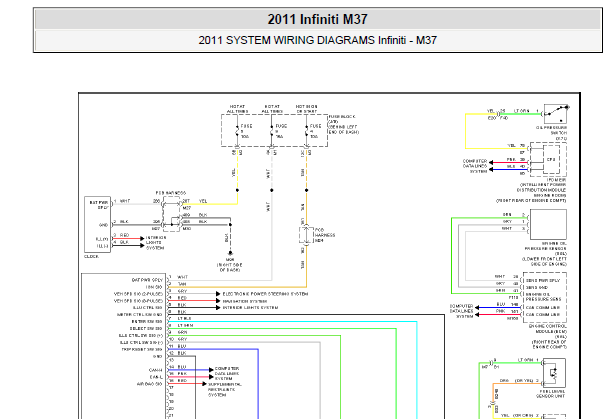
Task: Click the 'ENGINE CONTROL MODULE (ECM)' label
Action: pyautogui.click(x=549, y=337)
